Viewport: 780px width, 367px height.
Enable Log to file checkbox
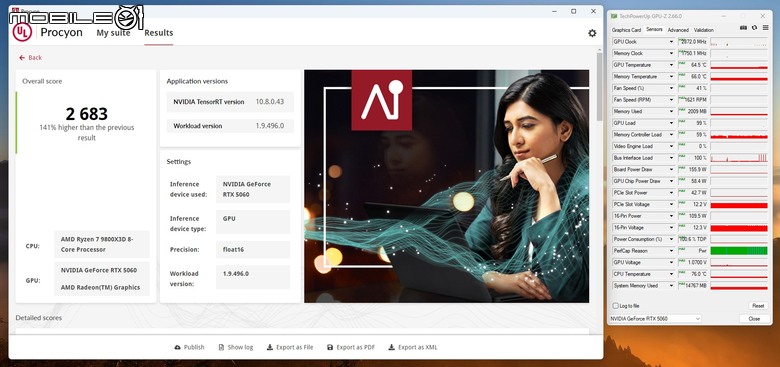click(x=615, y=306)
